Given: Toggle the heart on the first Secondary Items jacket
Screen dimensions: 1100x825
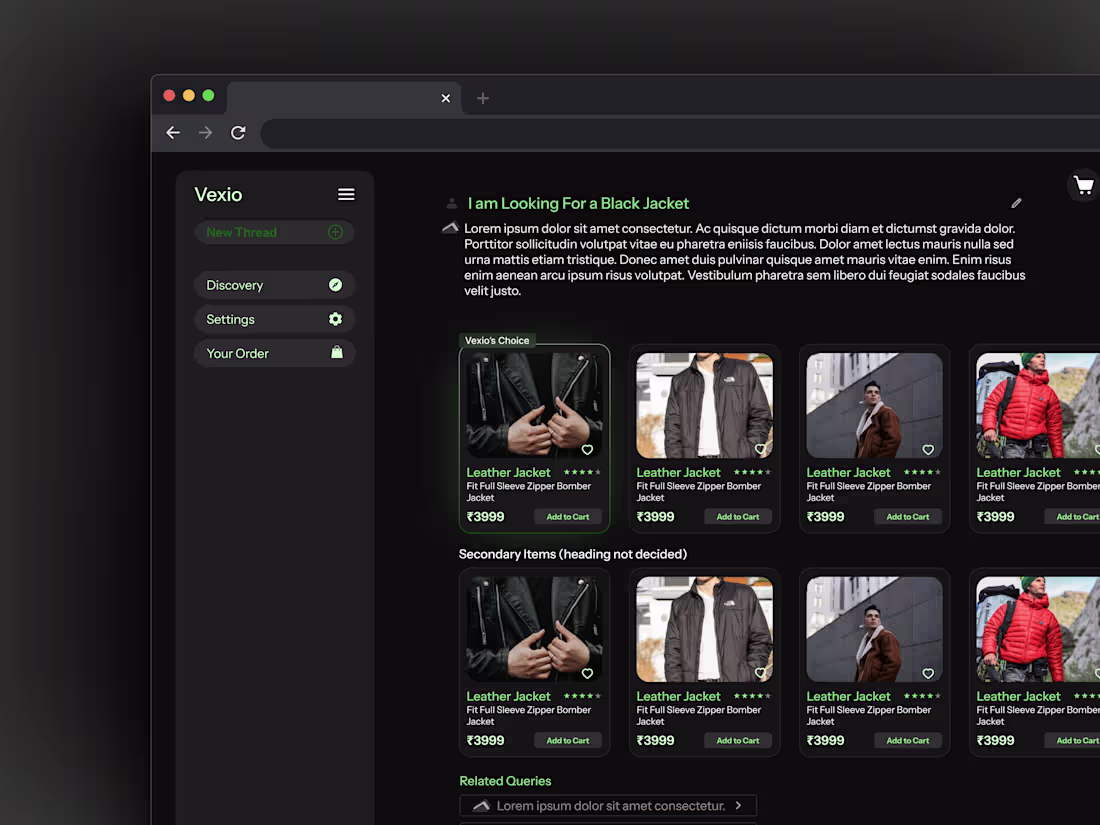Looking at the screenshot, I should pyautogui.click(x=587, y=673).
